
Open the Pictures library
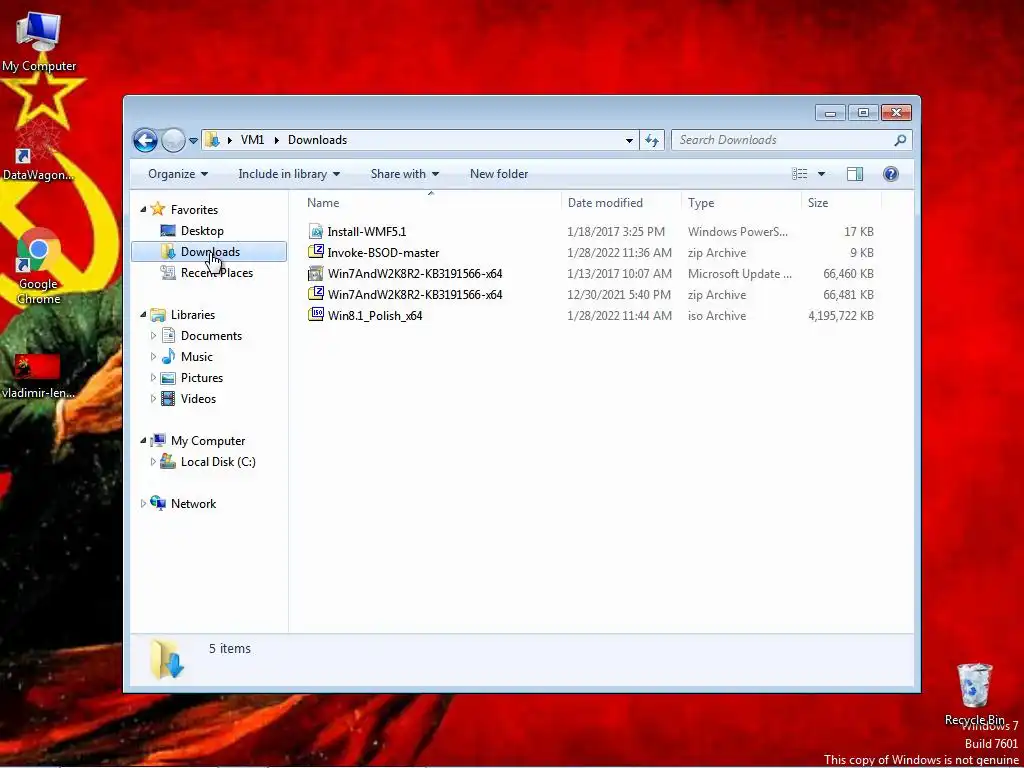coord(202,377)
